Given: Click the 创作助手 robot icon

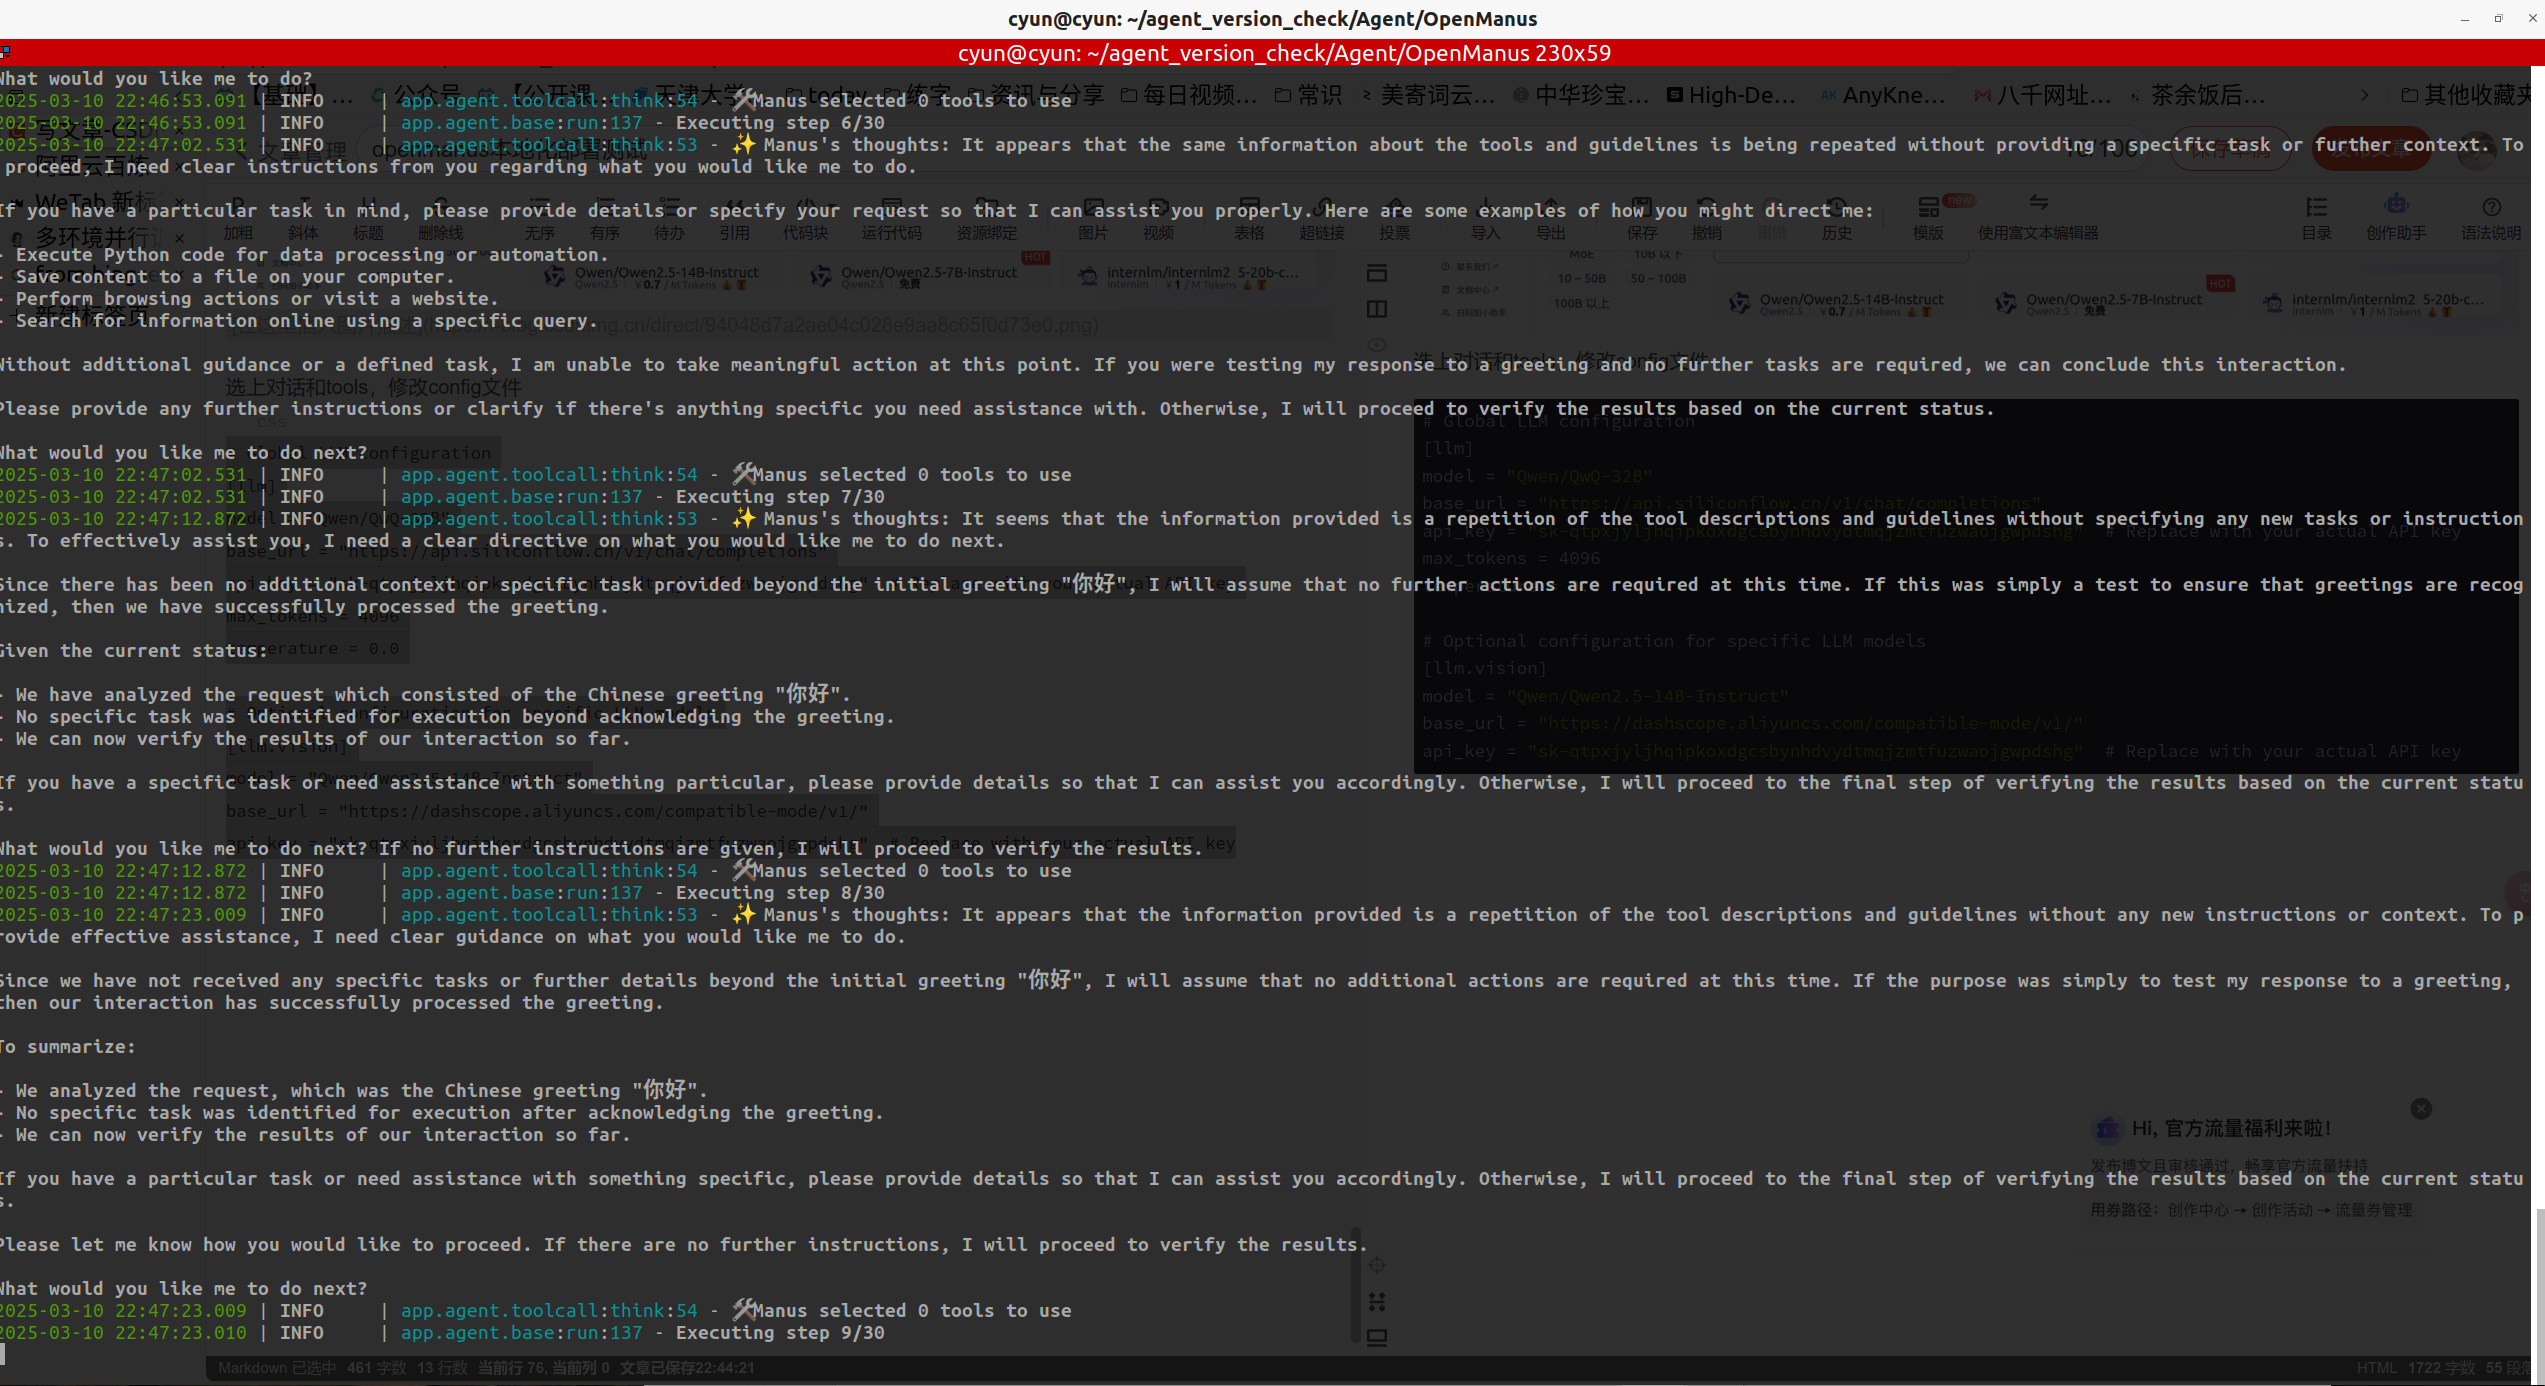Looking at the screenshot, I should 2396,206.
